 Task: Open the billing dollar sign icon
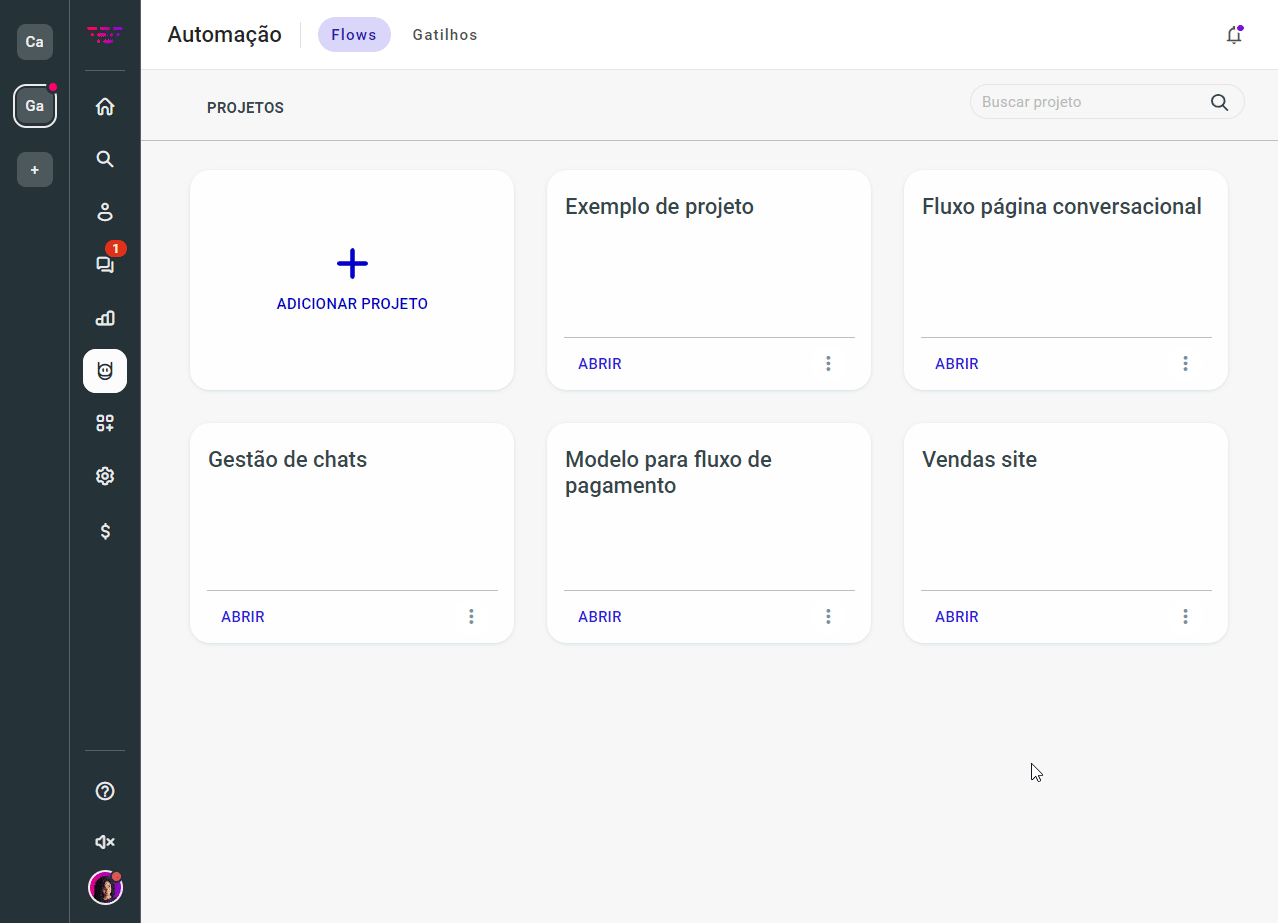click(105, 531)
